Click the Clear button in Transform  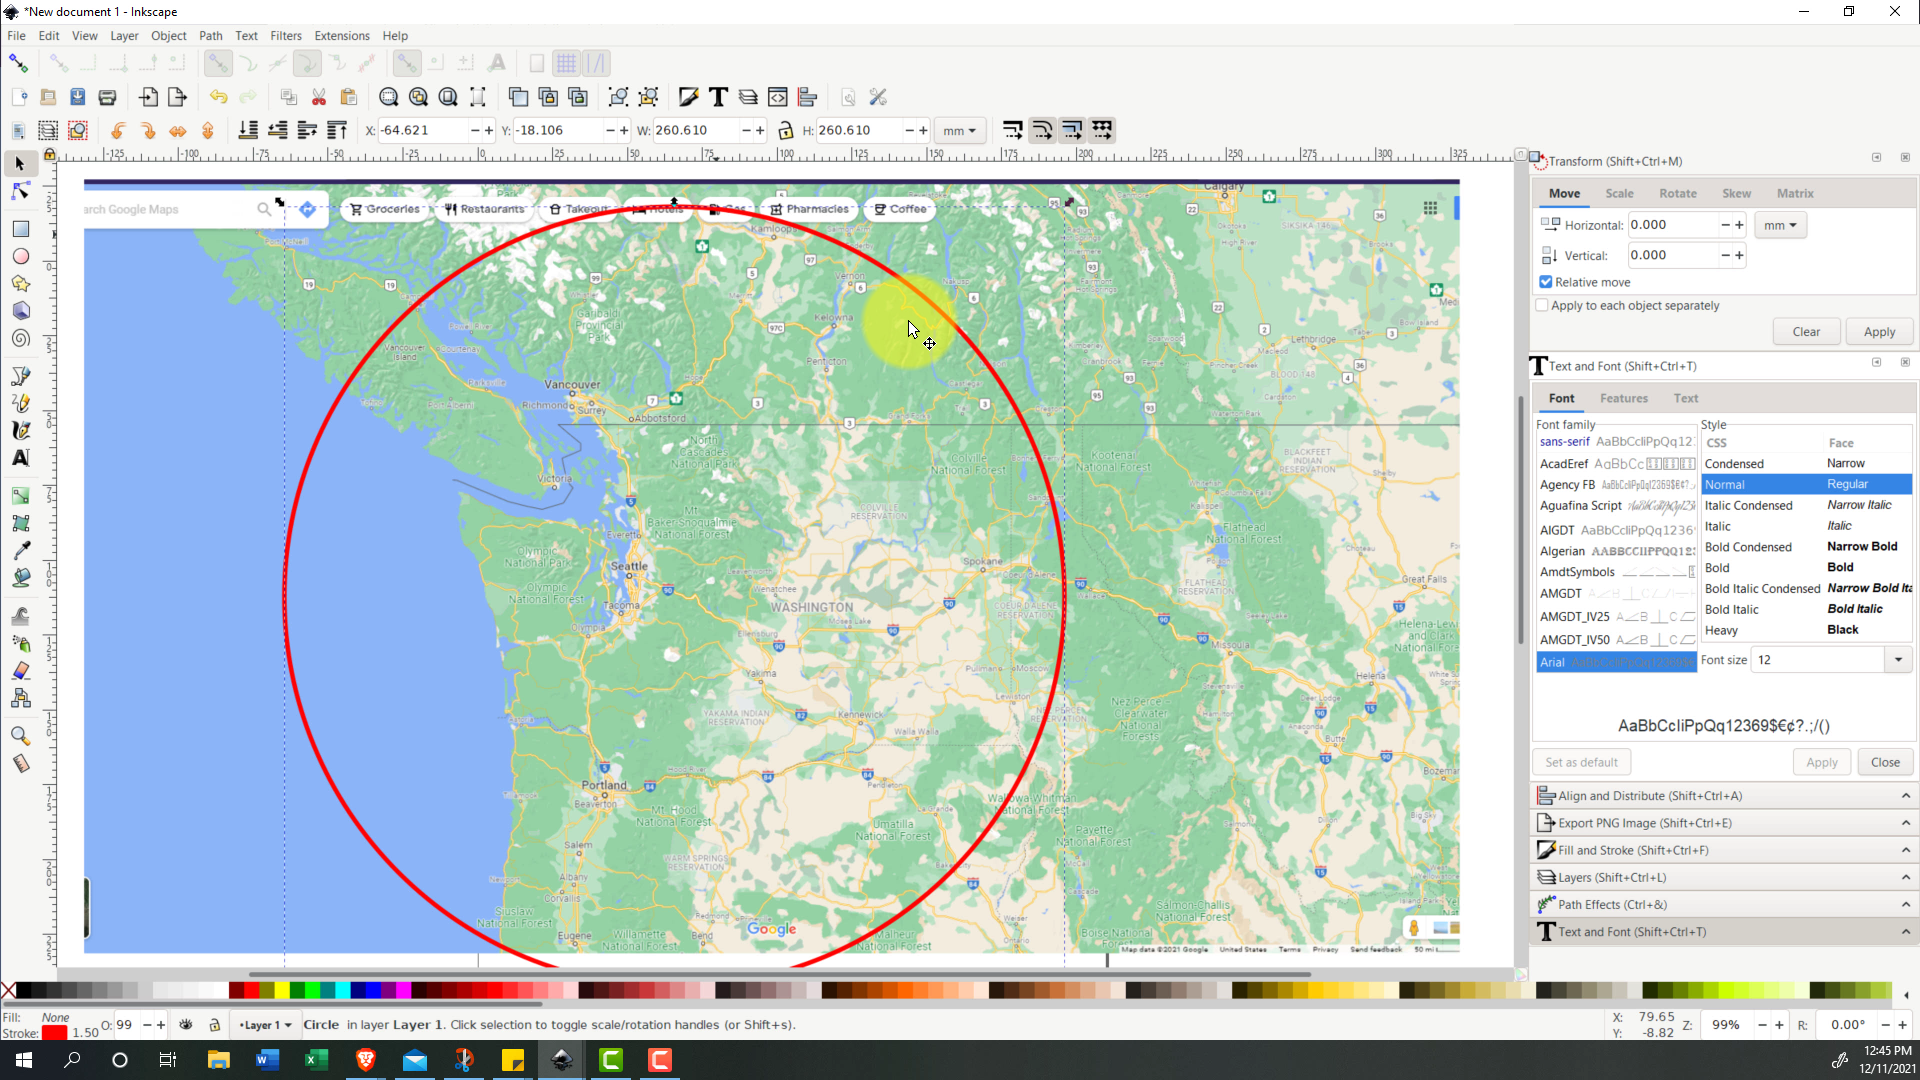(1805, 332)
